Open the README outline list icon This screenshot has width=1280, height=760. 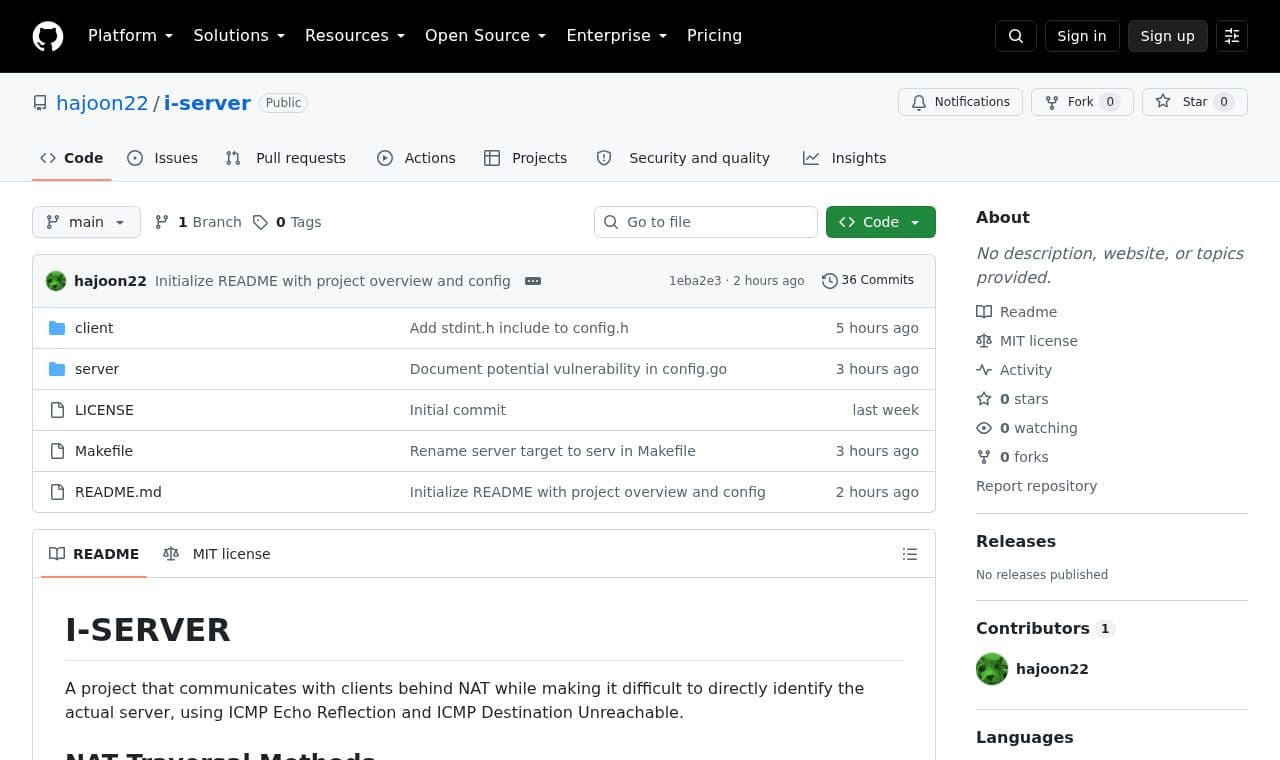(x=910, y=554)
